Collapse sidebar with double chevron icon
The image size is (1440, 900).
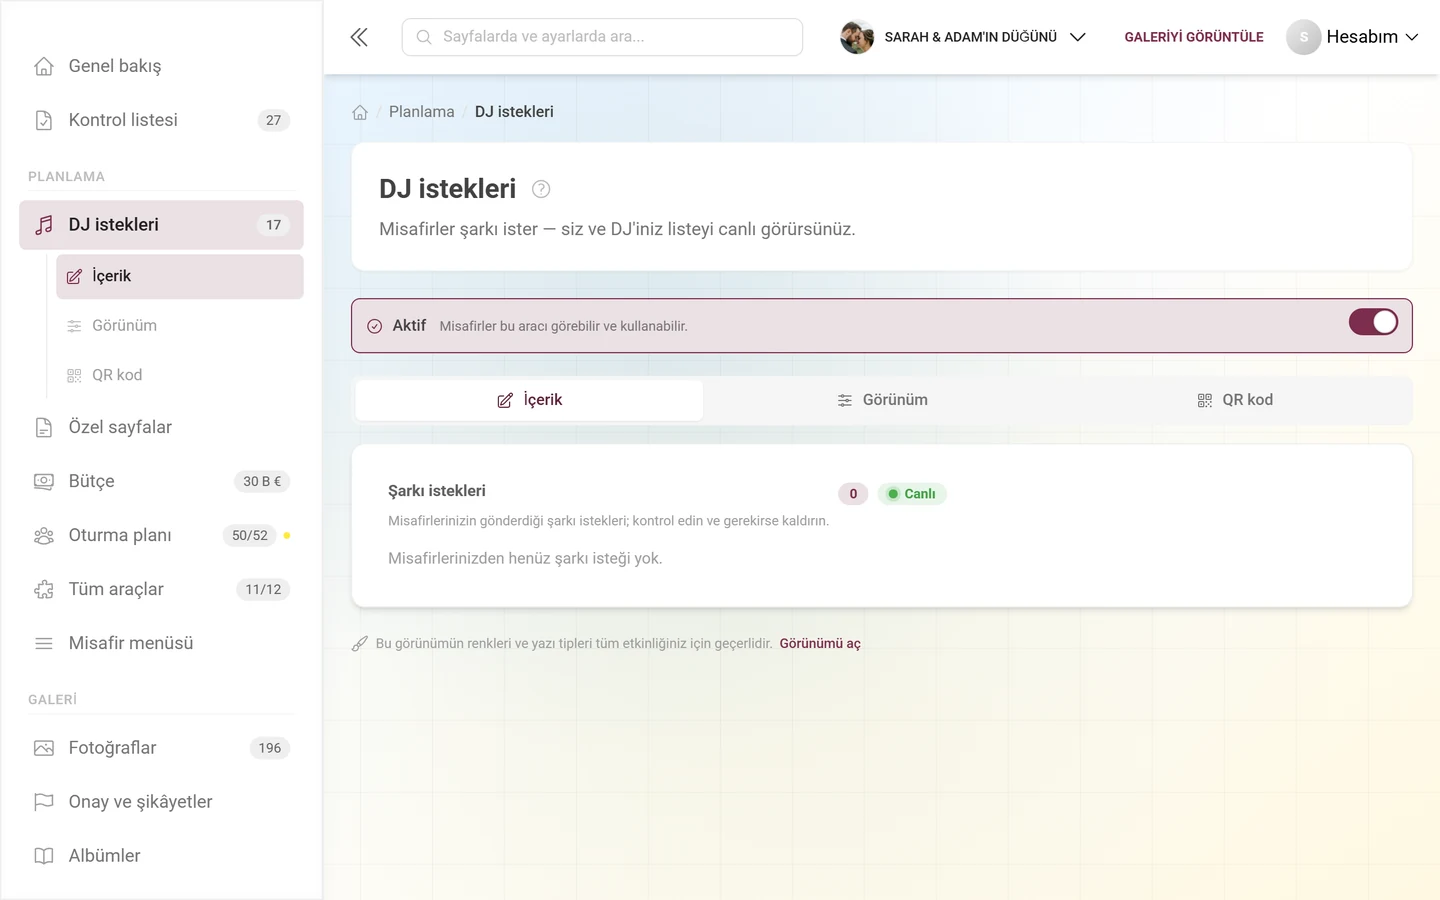359,37
